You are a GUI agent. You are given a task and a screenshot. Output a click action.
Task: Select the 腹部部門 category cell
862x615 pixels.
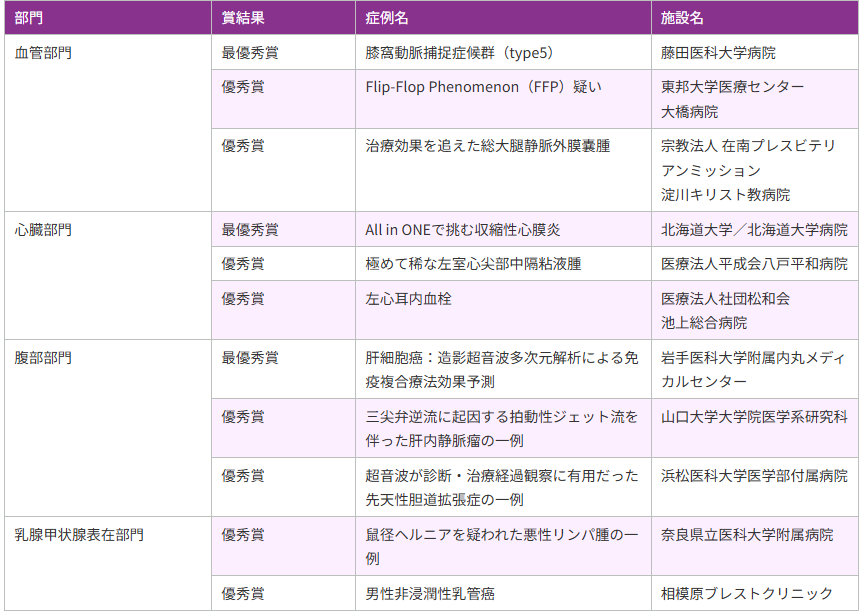[43, 358]
